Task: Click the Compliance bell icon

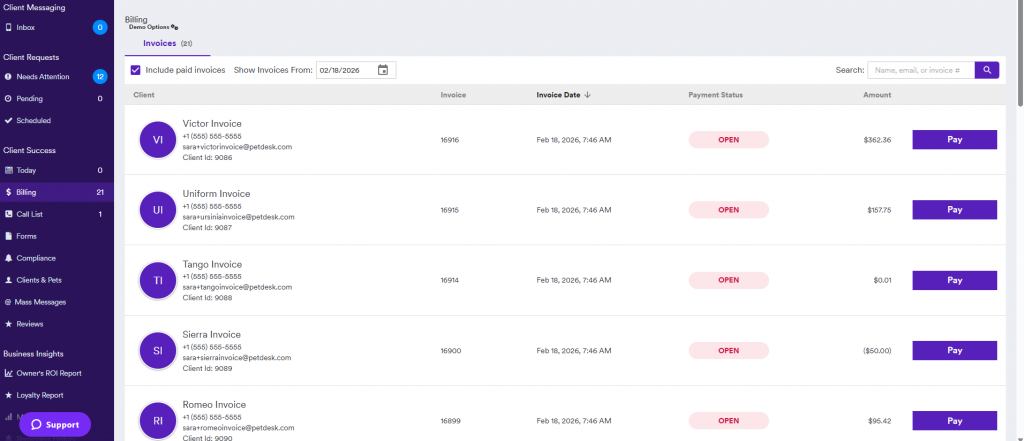Action: 8,258
